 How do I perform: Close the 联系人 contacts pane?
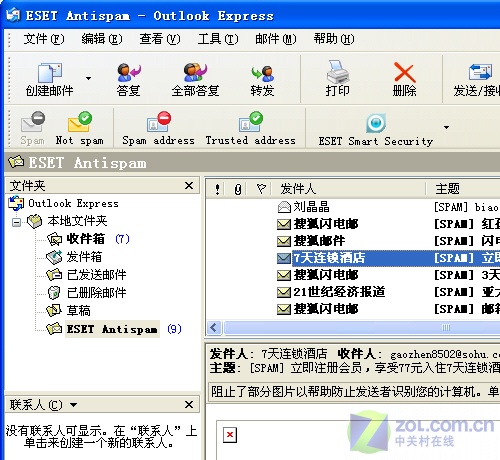tap(189, 405)
